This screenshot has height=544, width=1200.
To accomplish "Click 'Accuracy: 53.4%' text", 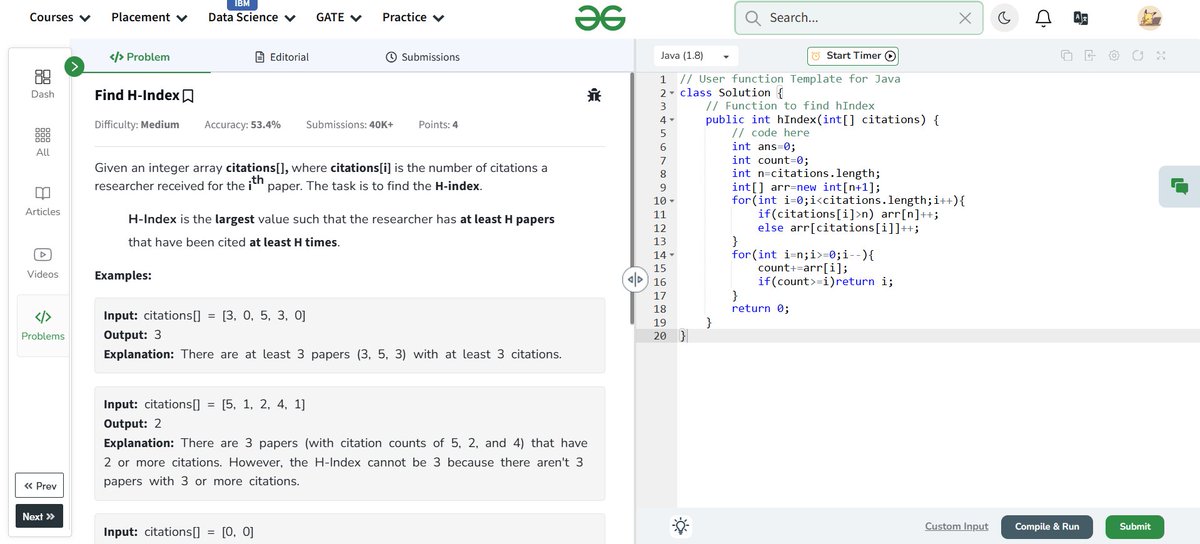I will click(x=242, y=125).
